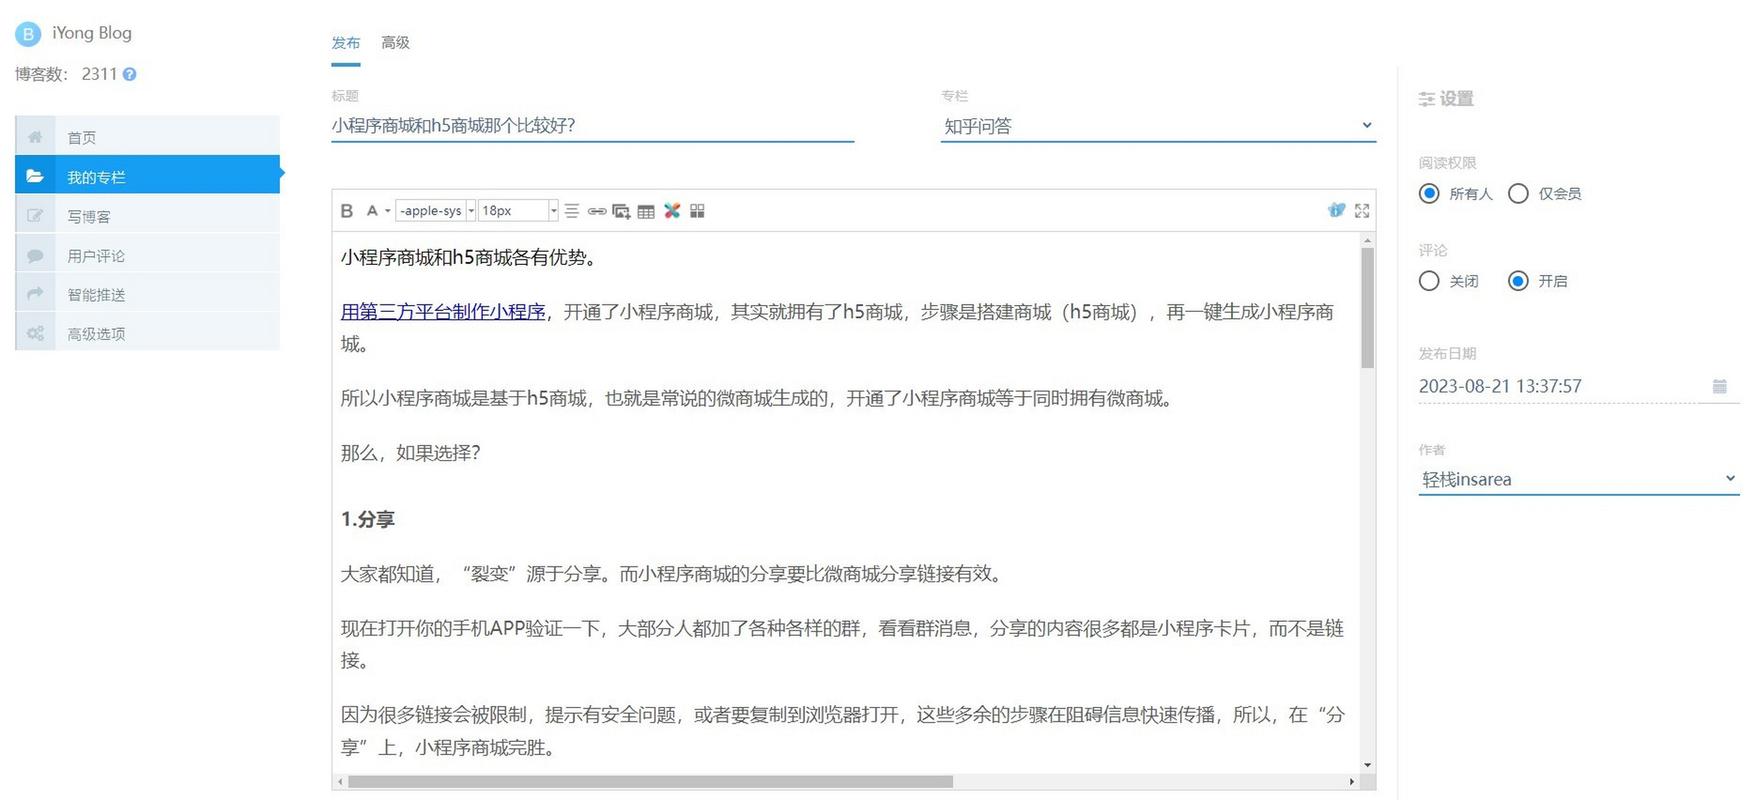Image resolution: width=1756 pixels, height=800 pixels.
Task: Open the 作者 dropdown showing 轻栈insarea
Action: pyautogui.click(x=1579, y=479)
